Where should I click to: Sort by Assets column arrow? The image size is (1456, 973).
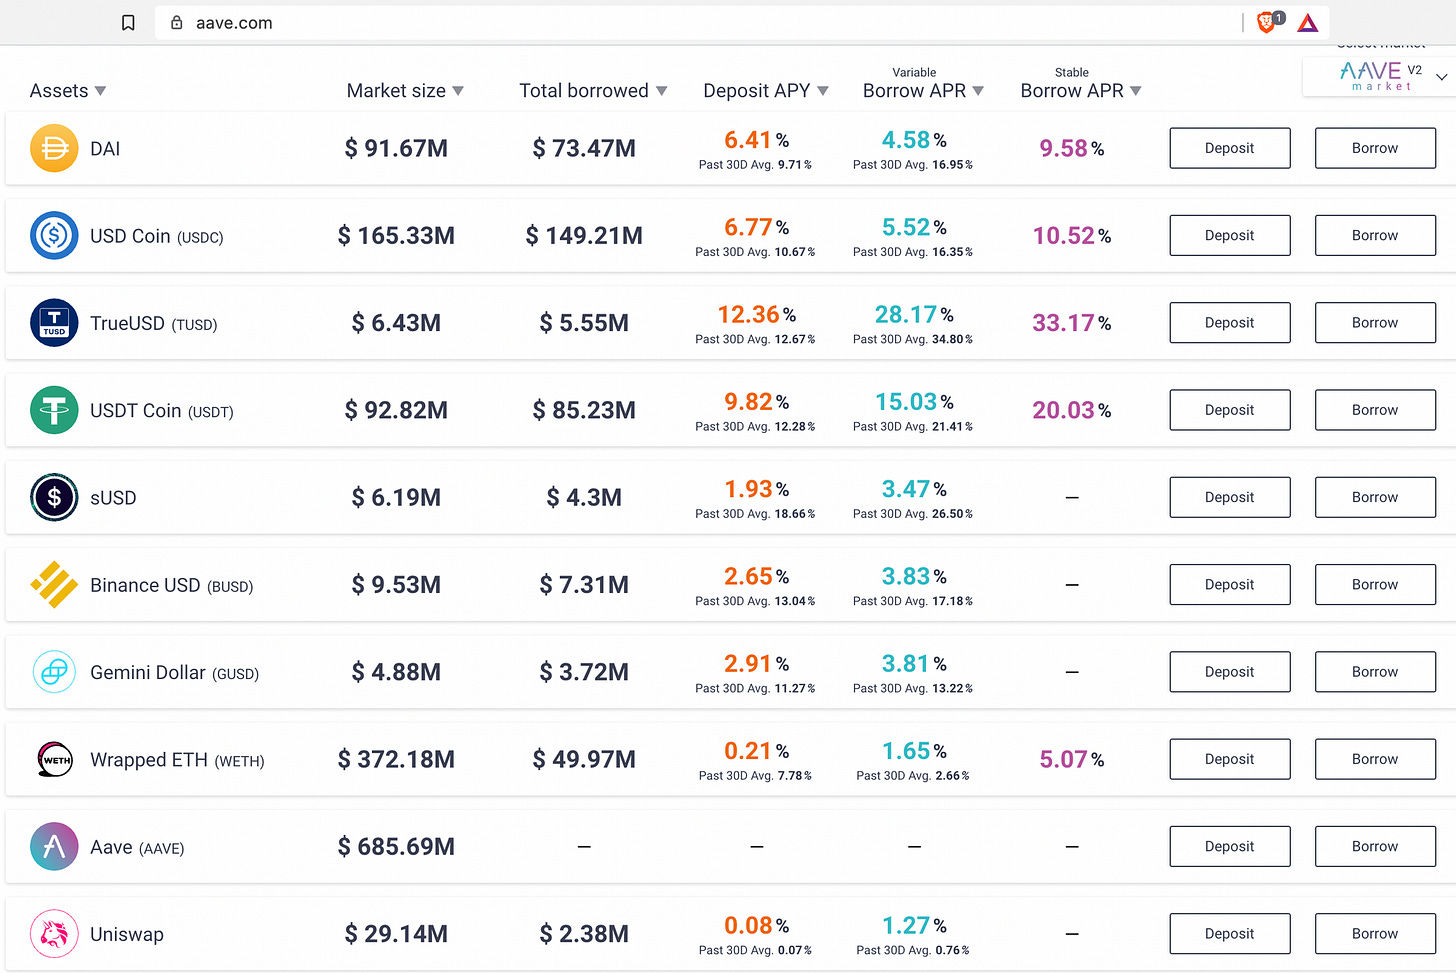[x=100, y=91]
